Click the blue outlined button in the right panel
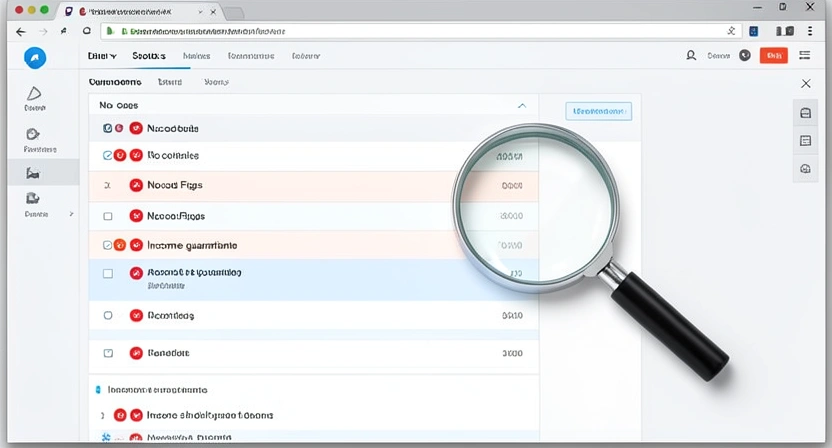Screen dimensions: 832x448 coord(599,111)
